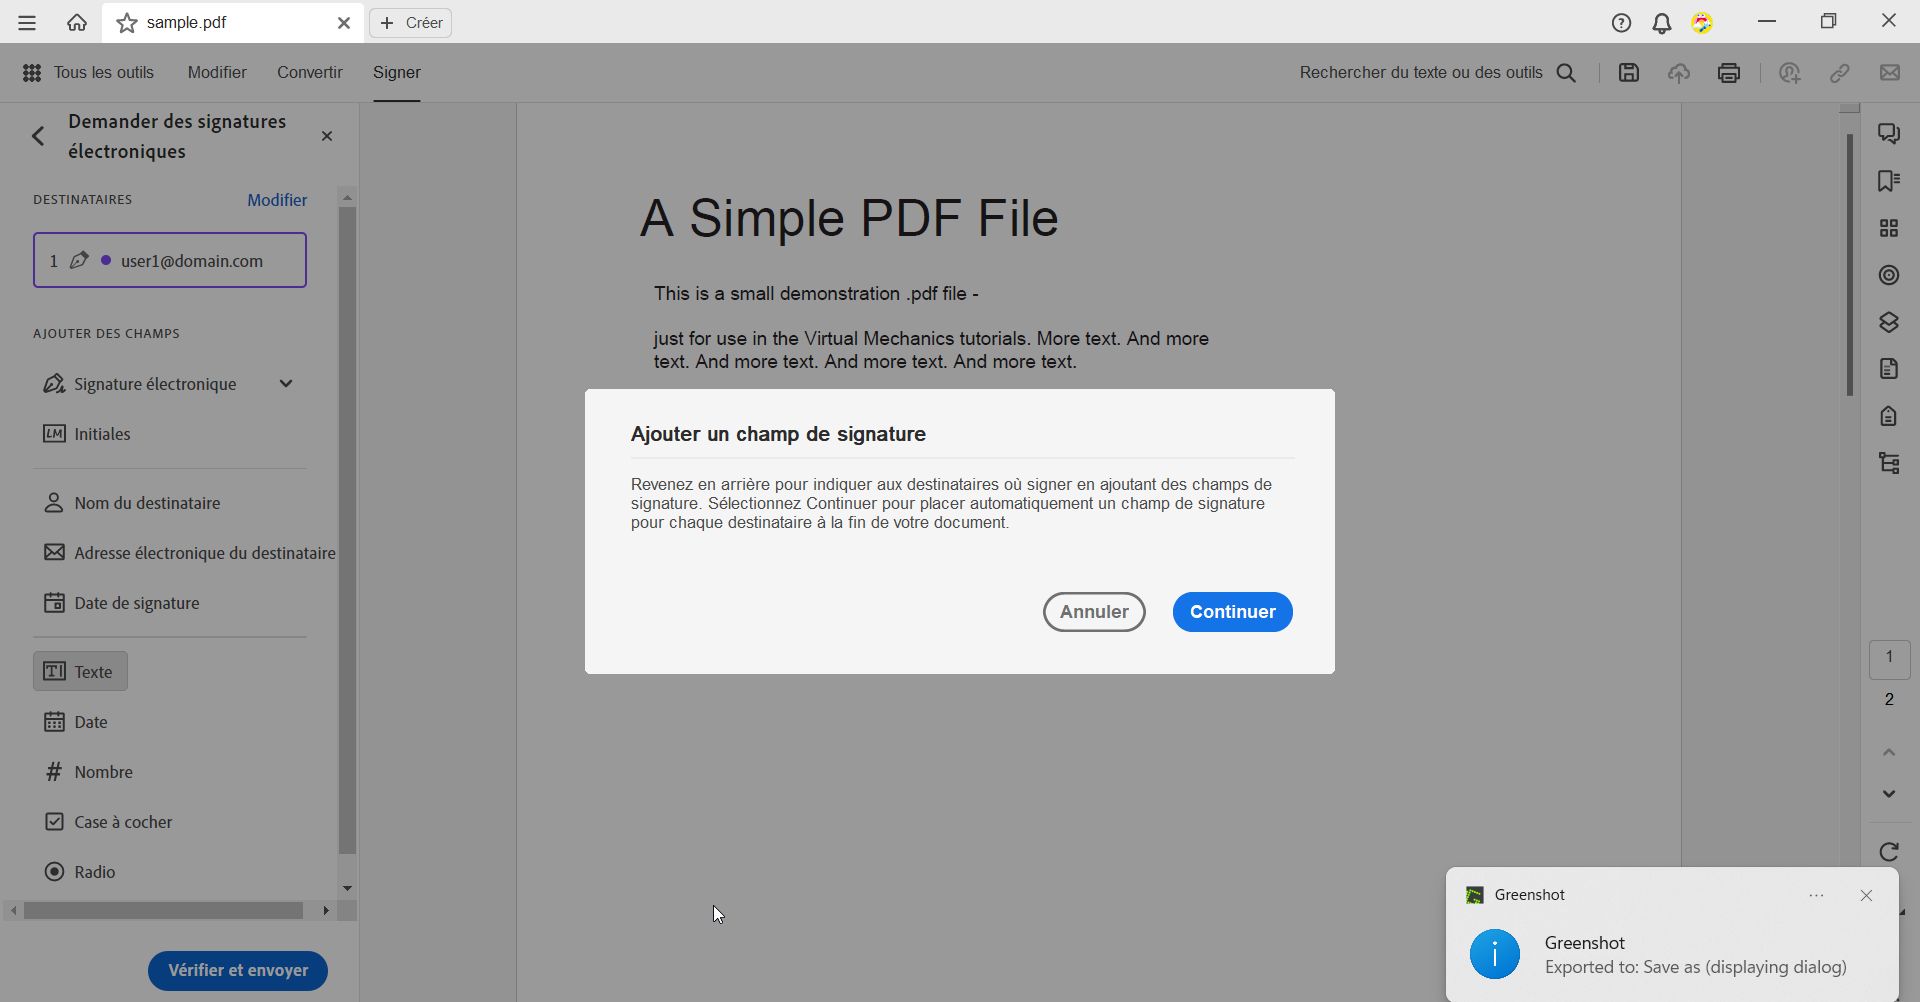Image resolution: width=1920 pixels, height=1002 pixels.
Task: Cancel the dialog with Annuler
Action: click(x=1094, y=612)
